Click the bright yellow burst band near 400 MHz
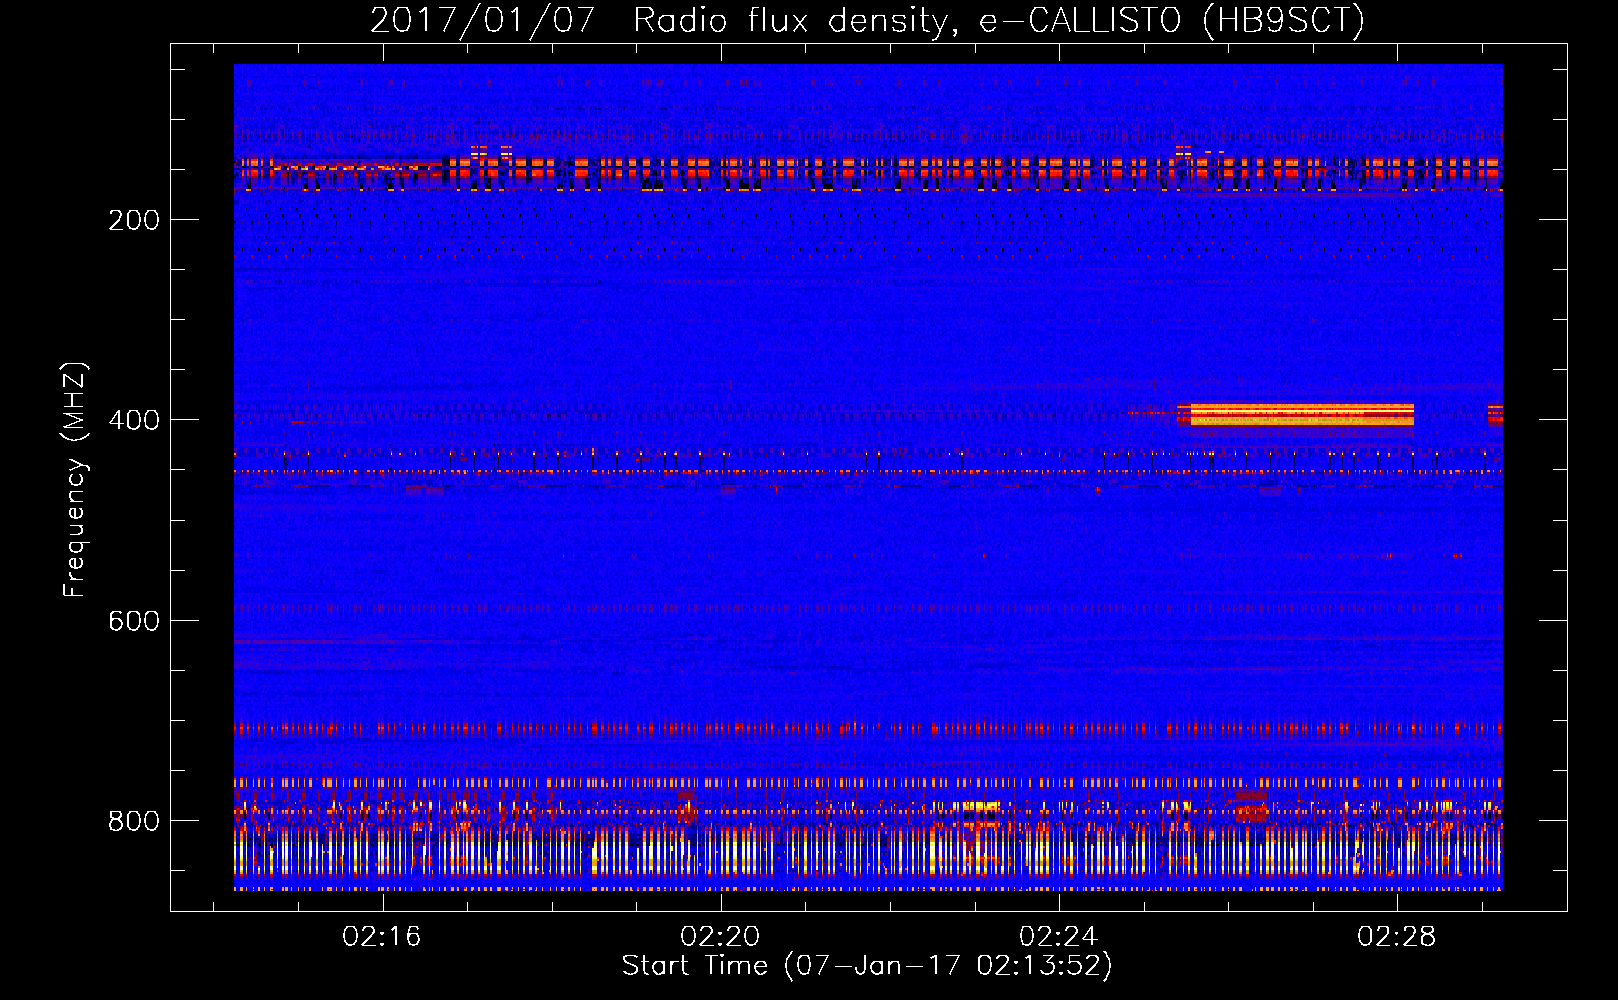The width and height of the screenshot is (1618, 1000). point(1301,415)
